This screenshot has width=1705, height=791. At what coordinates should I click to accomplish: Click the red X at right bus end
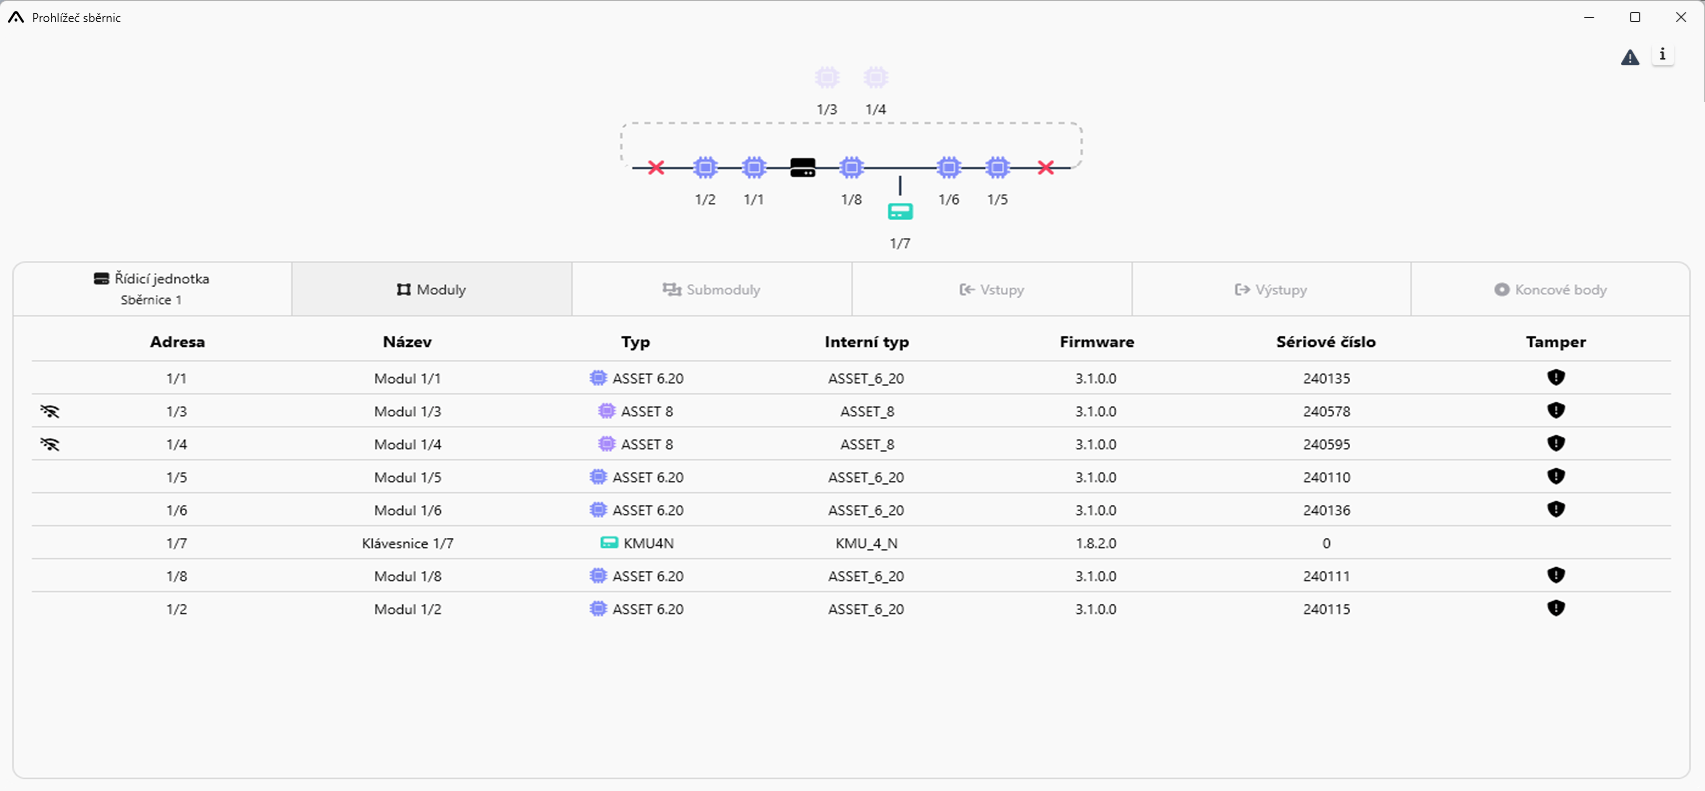point(1045,168)
